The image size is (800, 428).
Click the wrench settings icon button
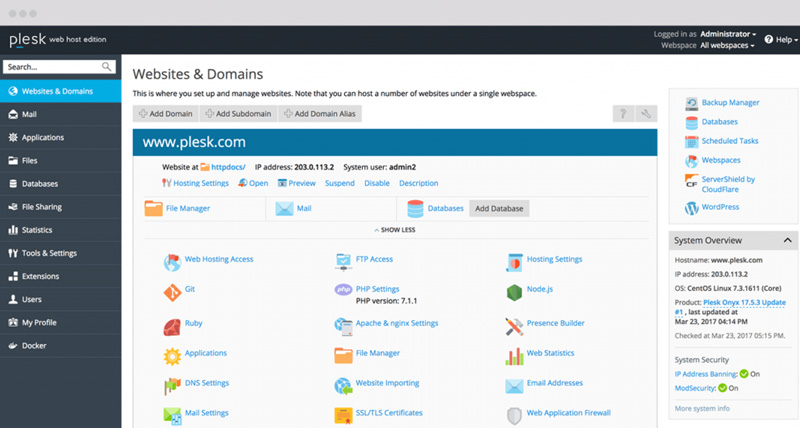point(646,114)
